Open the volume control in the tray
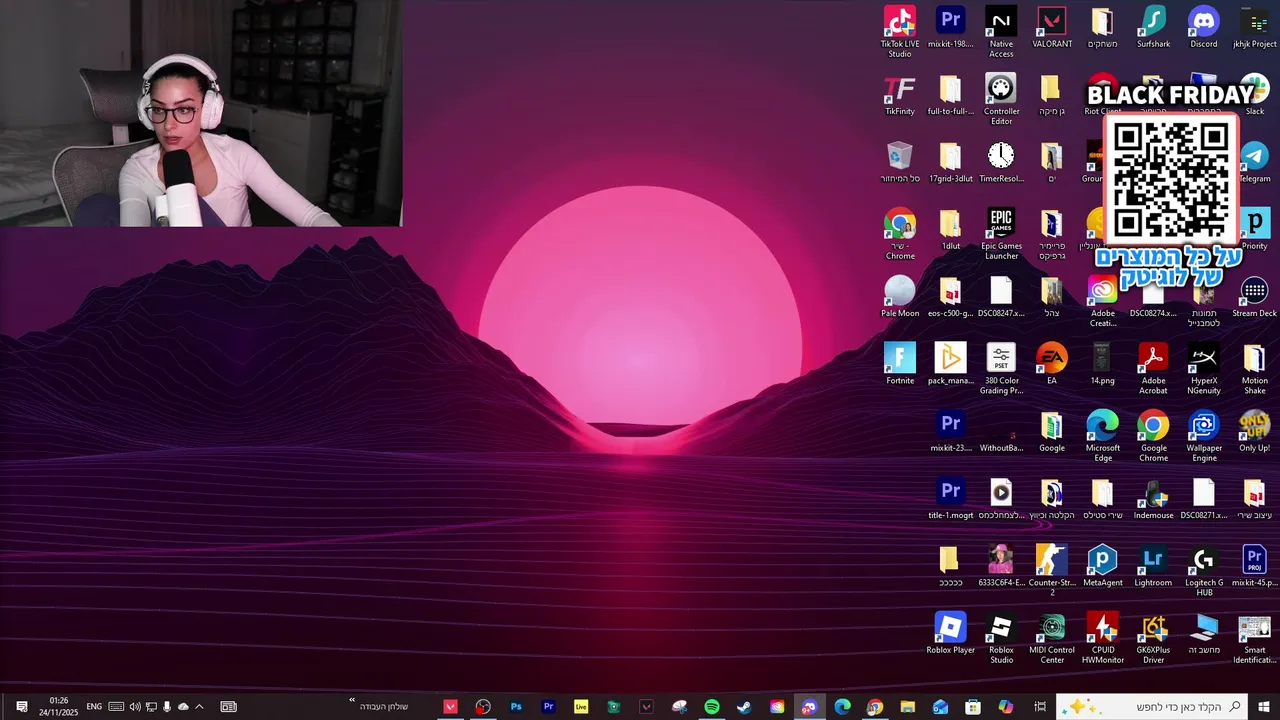The image size is (1280, 720). coord(135,707)
